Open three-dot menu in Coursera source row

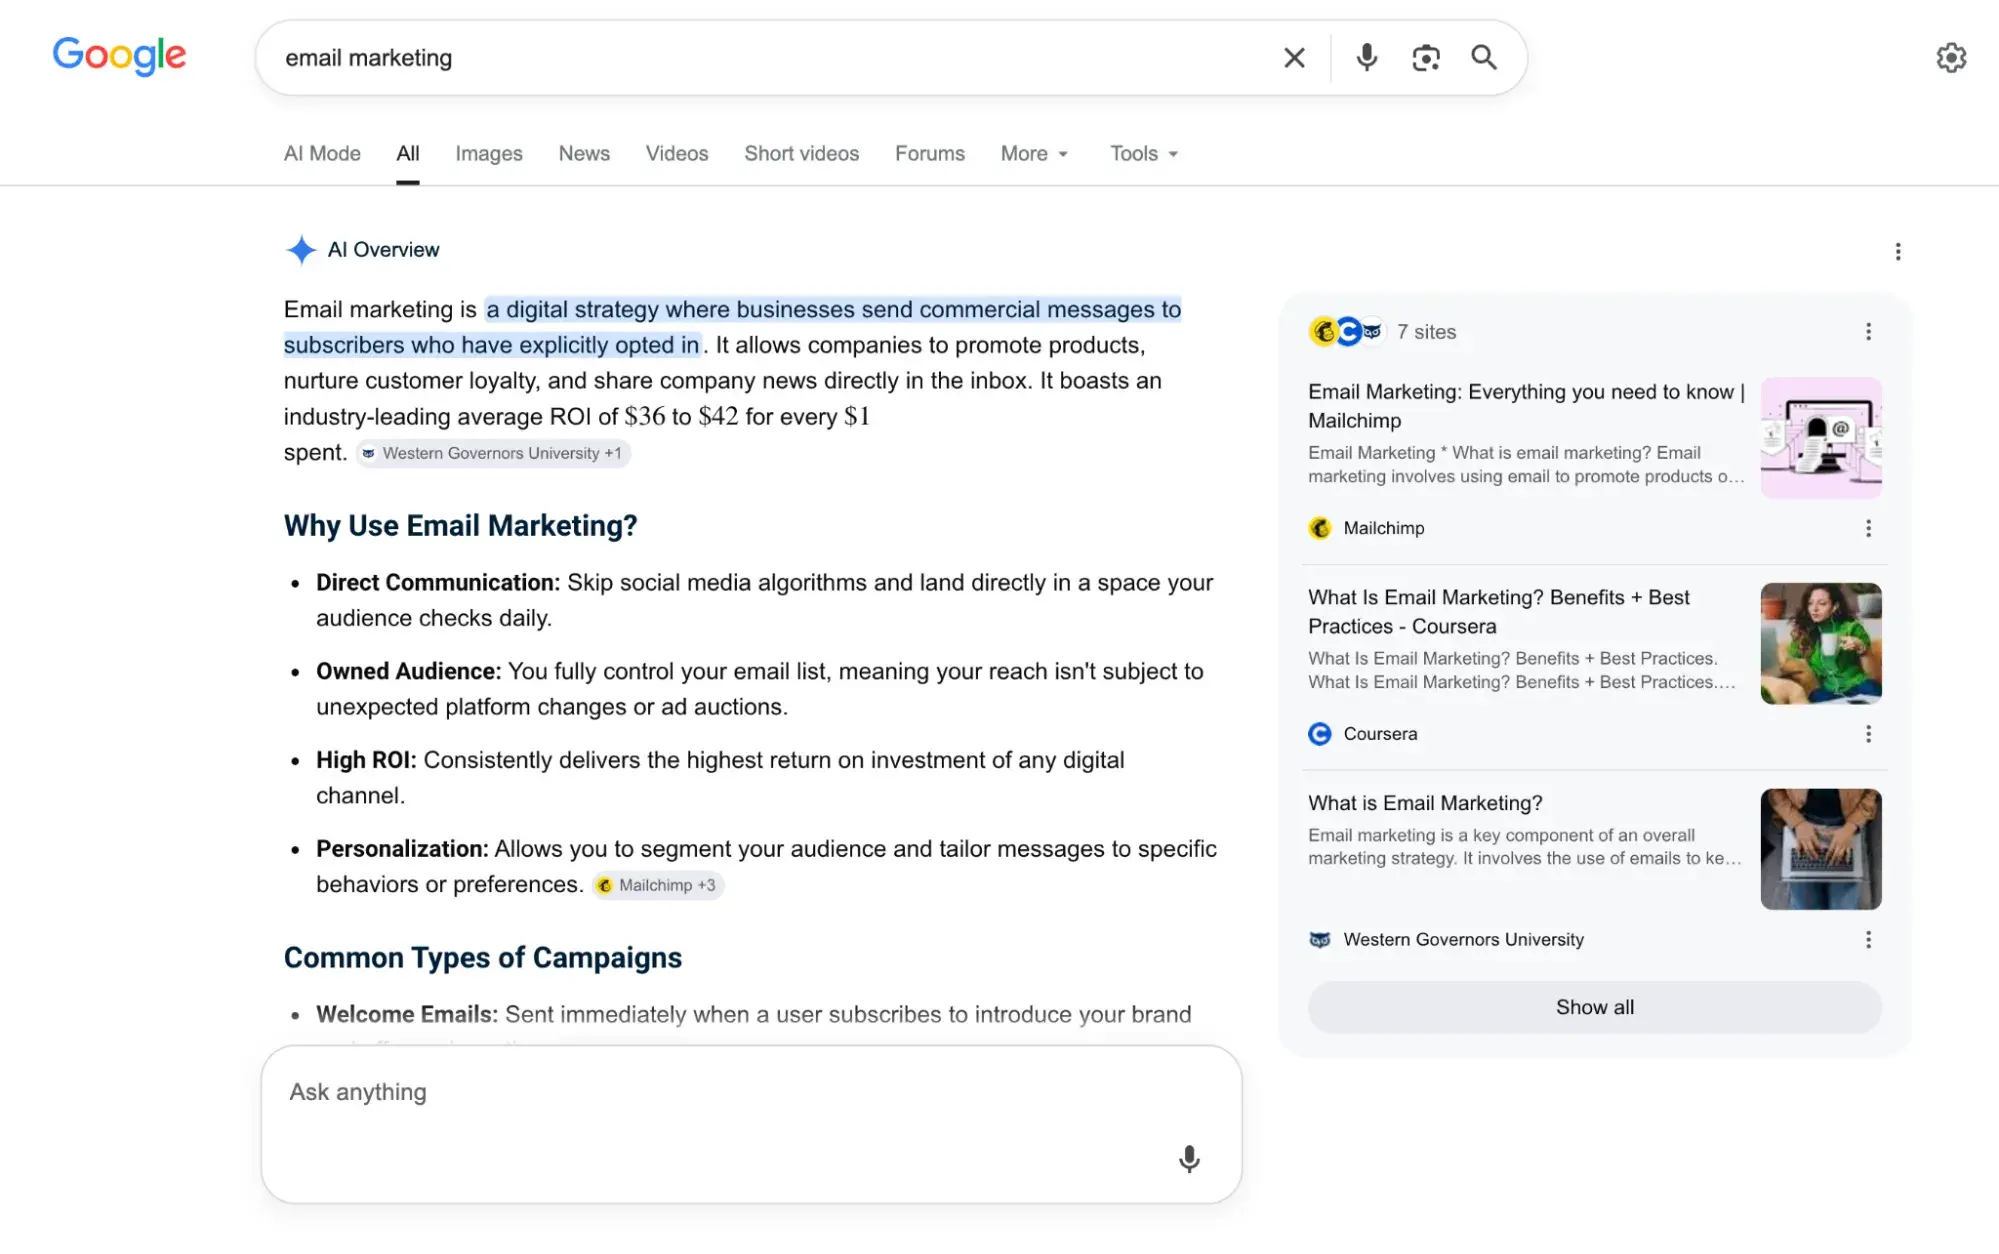1868,734
